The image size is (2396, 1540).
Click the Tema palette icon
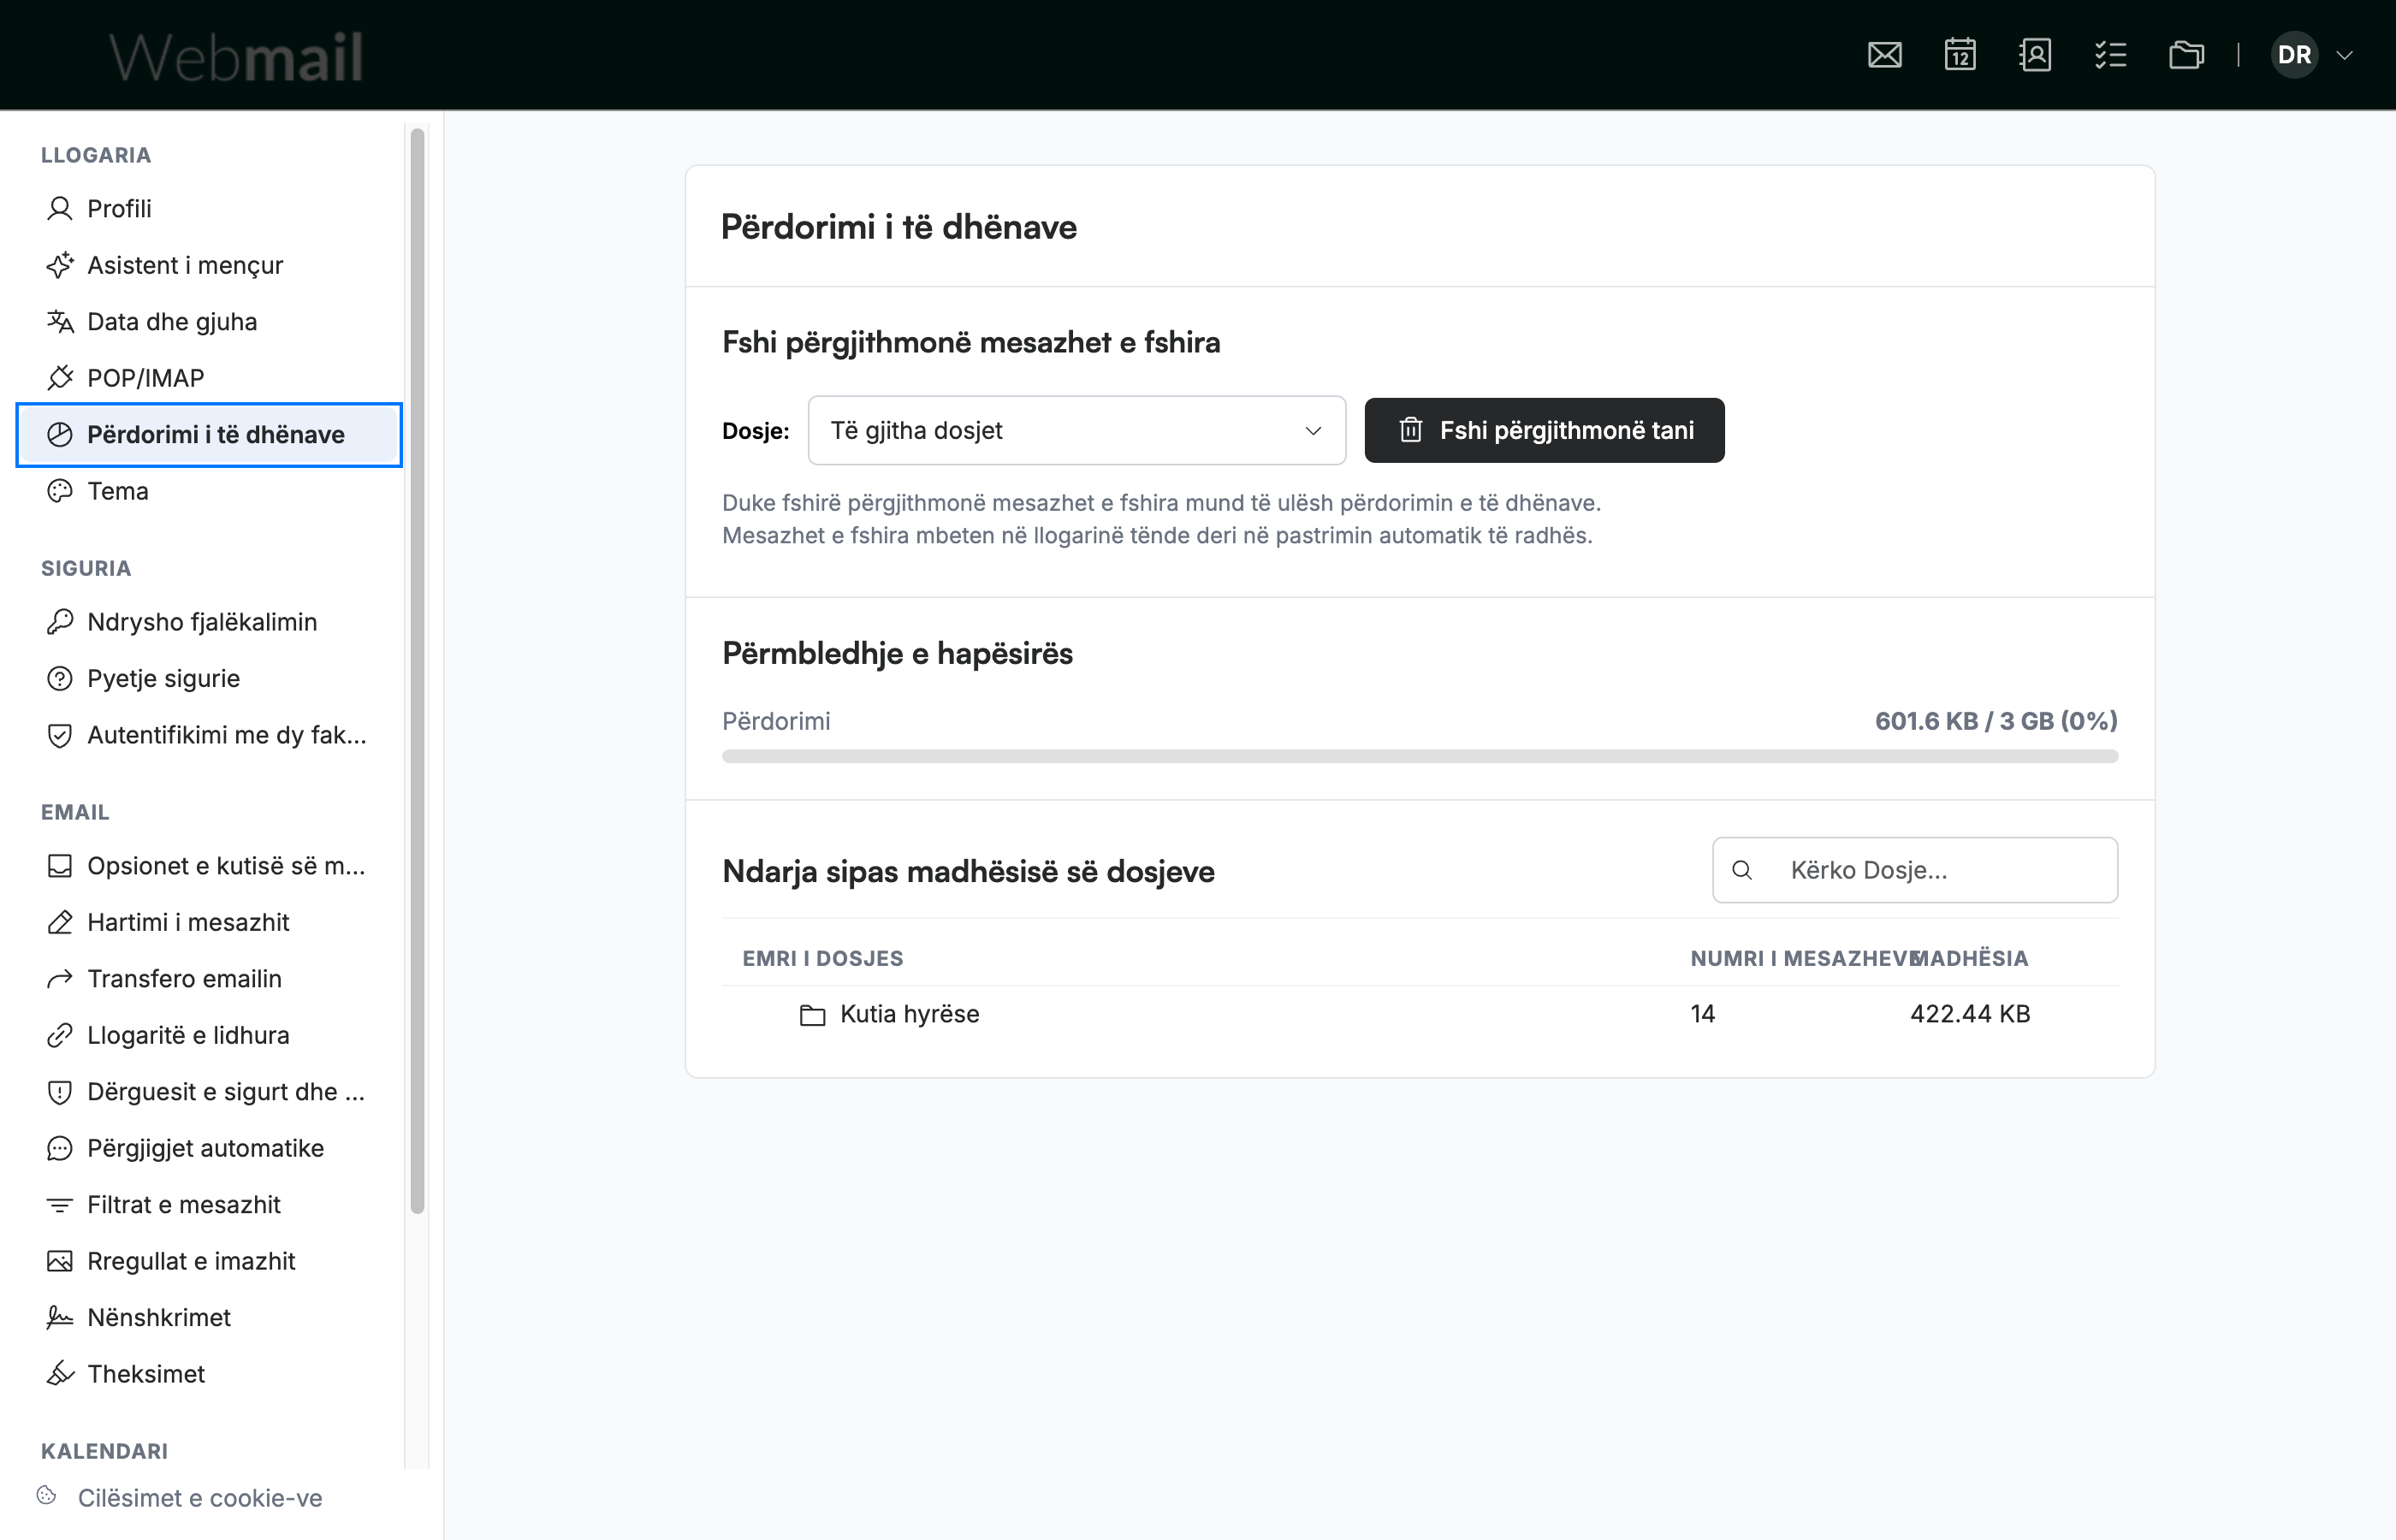point(60,491)
